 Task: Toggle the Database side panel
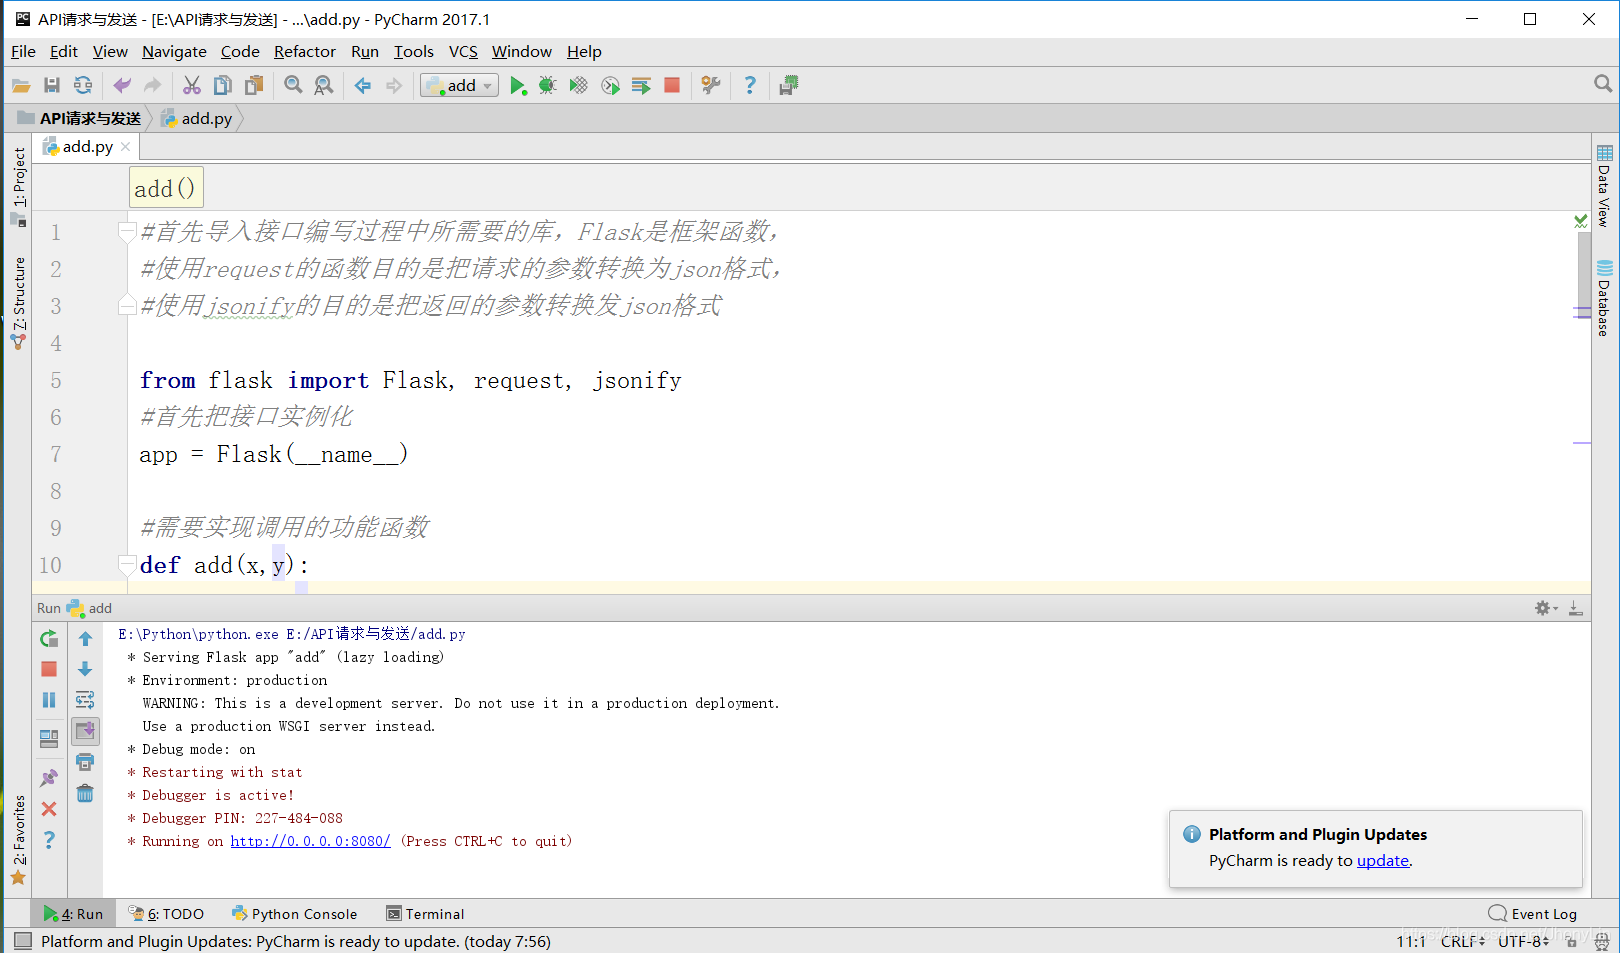1604,298
